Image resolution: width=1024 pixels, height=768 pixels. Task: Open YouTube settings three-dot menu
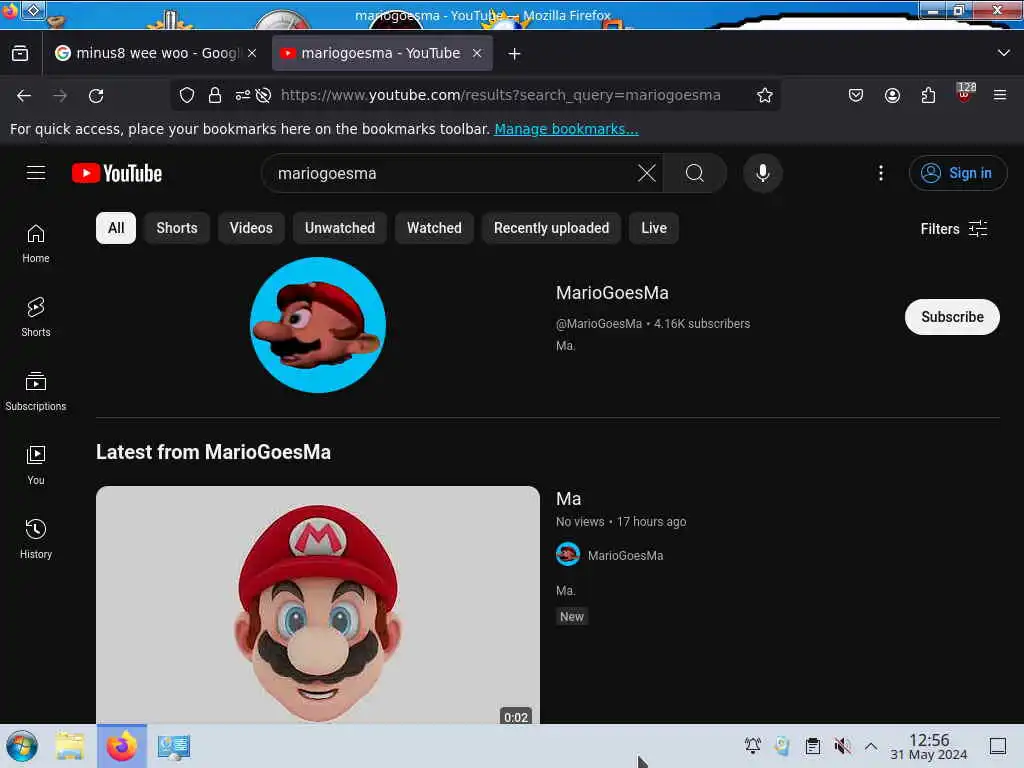coord(881,173)
